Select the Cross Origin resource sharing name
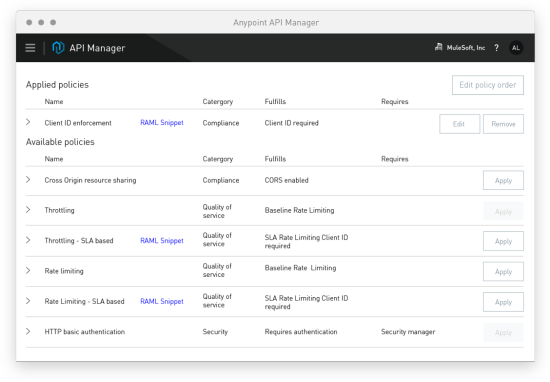Image resolution: width=550 pixels, height=382 pixels. (x=90, y=180)
